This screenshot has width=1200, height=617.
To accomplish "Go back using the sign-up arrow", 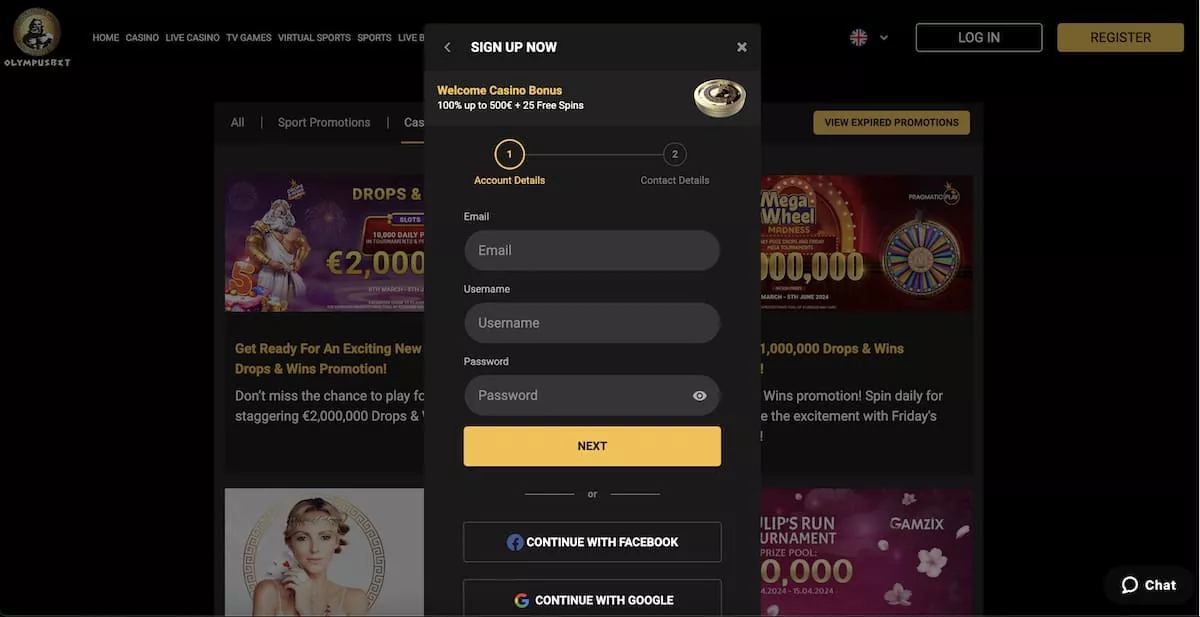I will click(447, 47).
